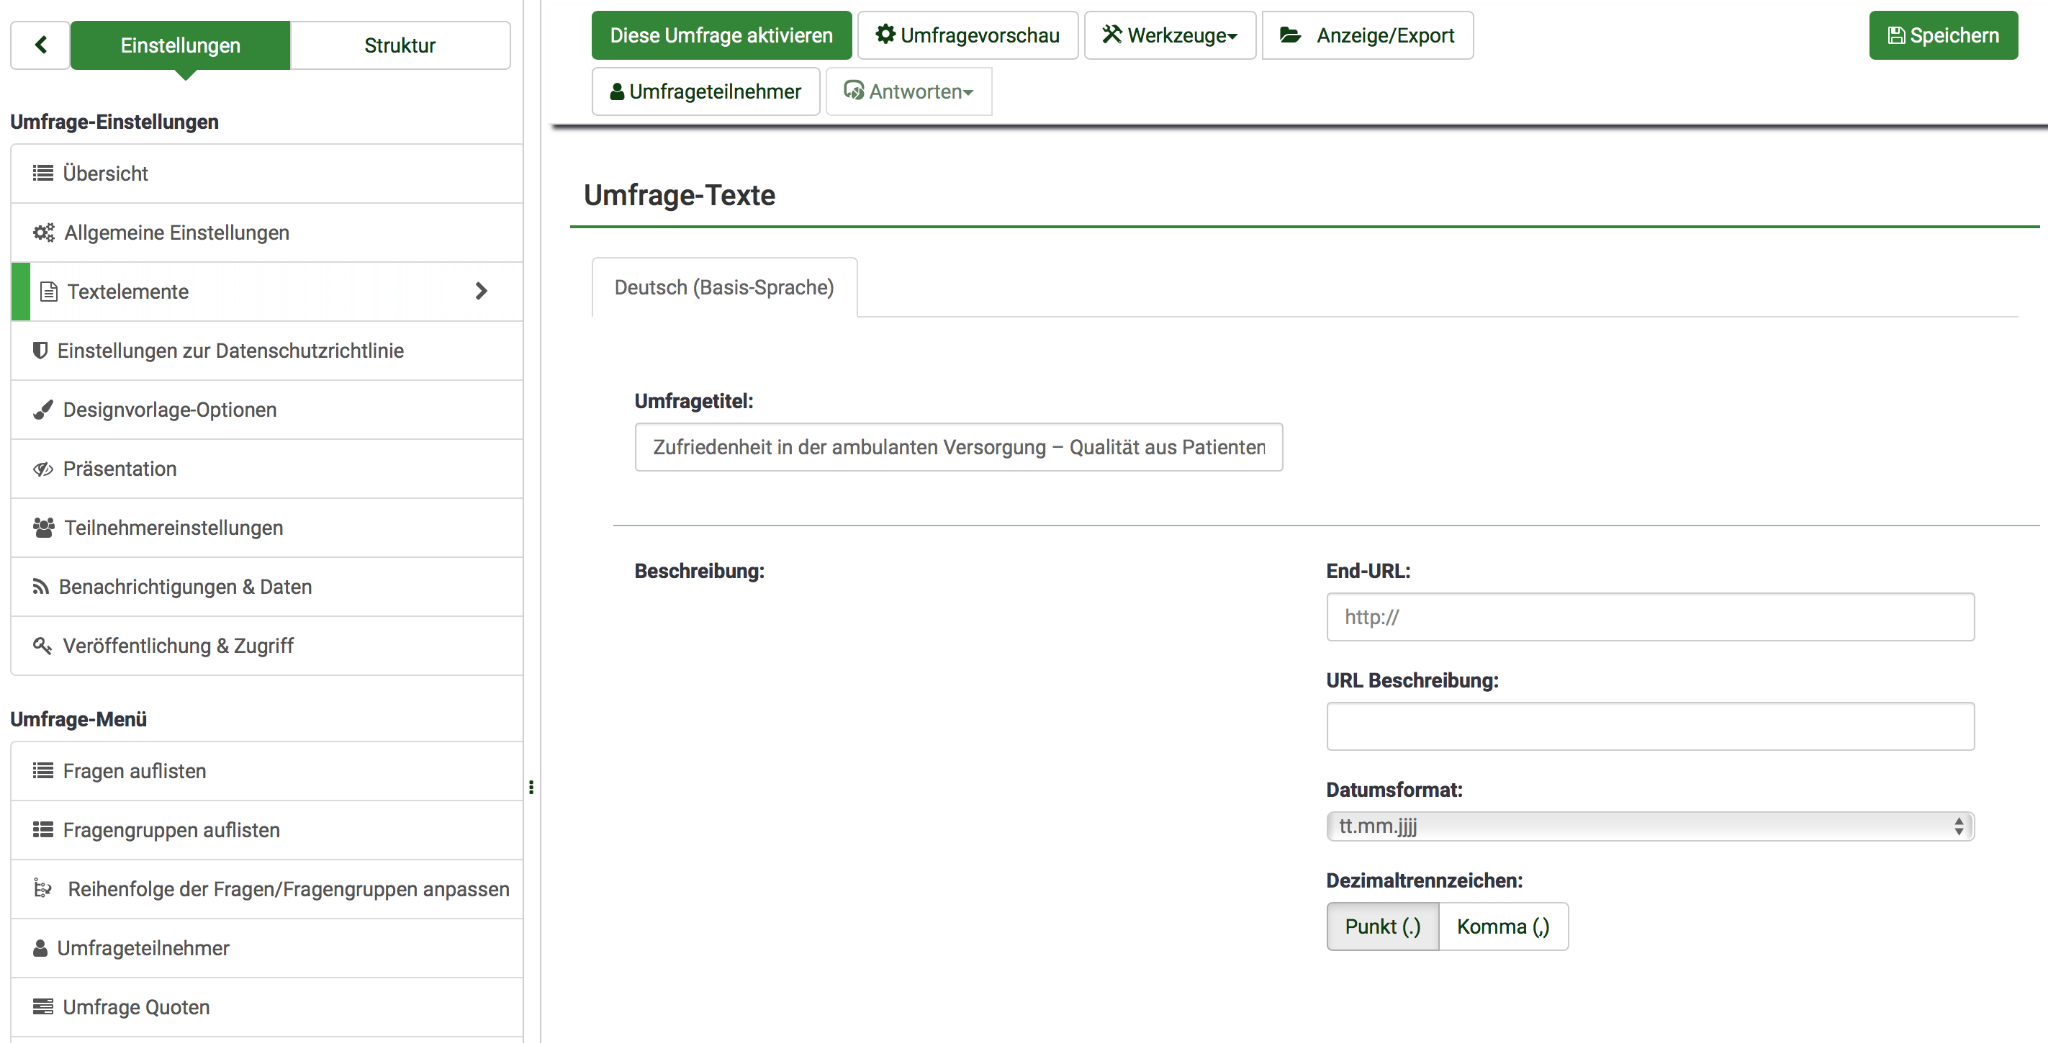Screen dimensions: 2048x1043
Task: Open the Datumsformat dropdown
Action: click(x=1649, y=826)
